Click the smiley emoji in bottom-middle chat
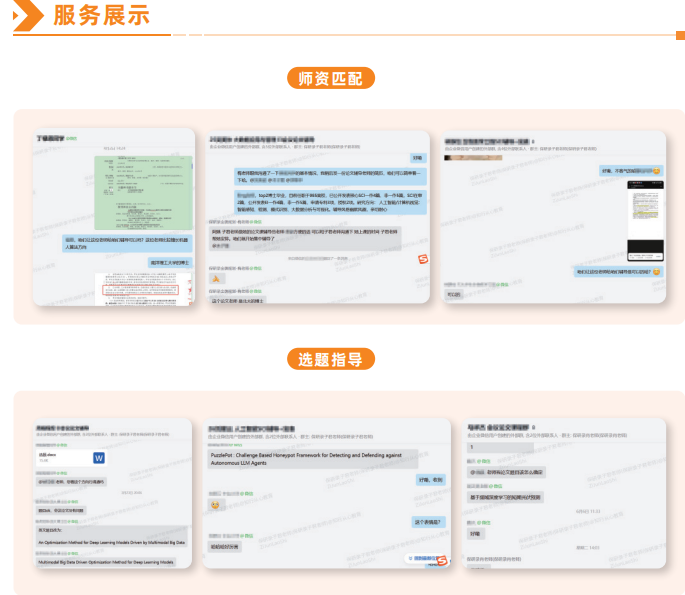Image resolution: width=685 pixels, height=595 pixels. click(214, 507)
